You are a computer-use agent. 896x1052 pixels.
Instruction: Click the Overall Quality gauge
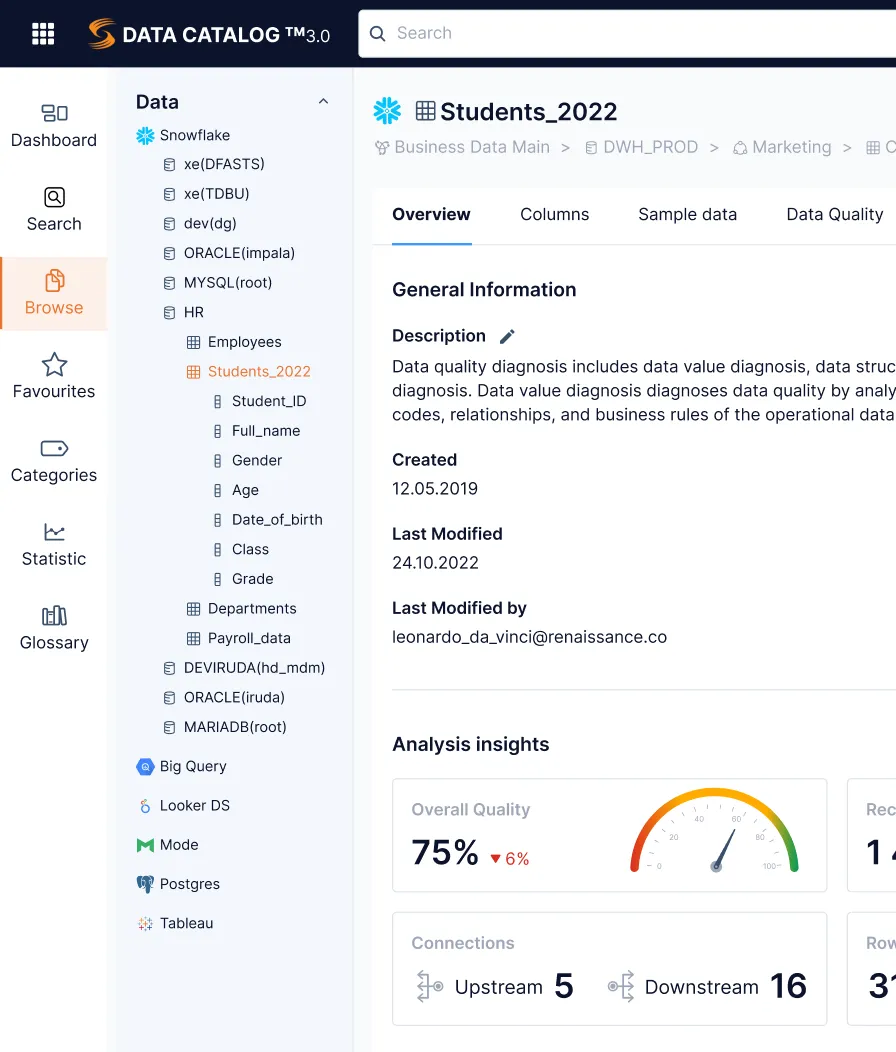tap(715, 831)
